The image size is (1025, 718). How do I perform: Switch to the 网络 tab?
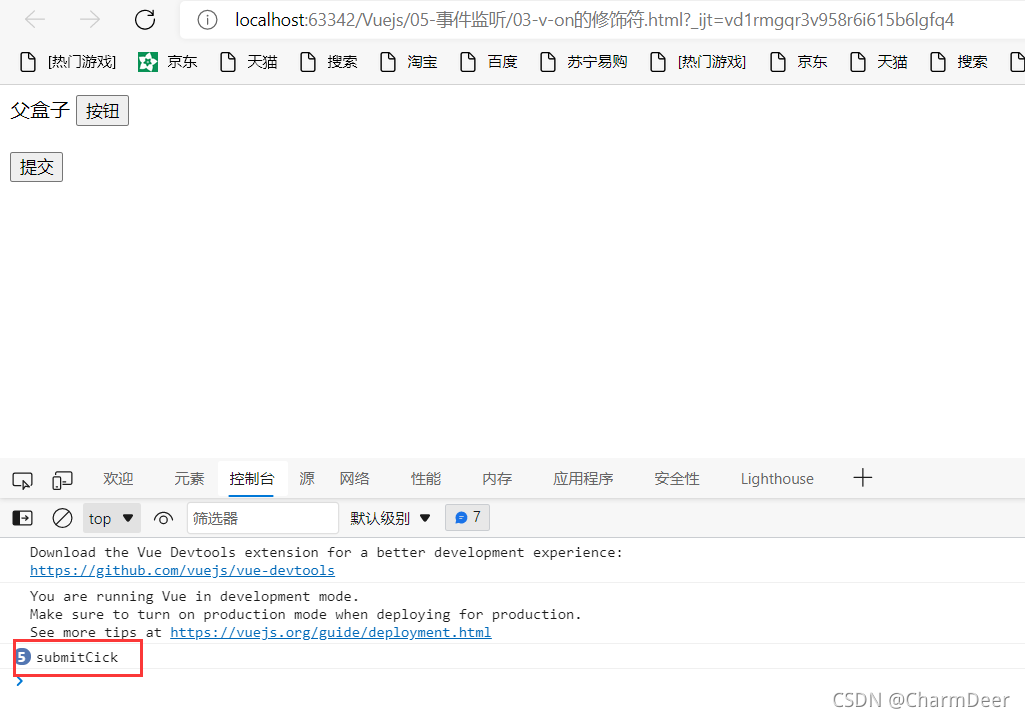pyautogui.click(x=355, y=479)
